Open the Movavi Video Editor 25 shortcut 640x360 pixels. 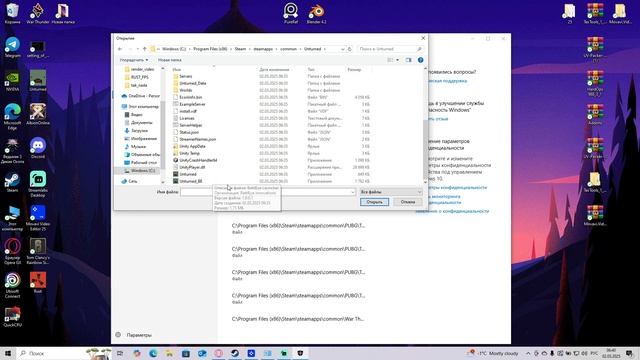(38, 218)
